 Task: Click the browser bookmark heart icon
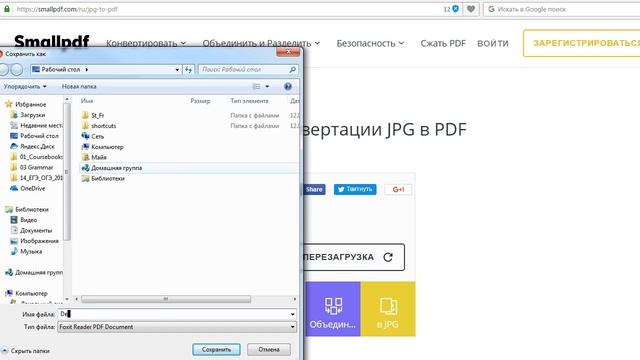point(471,9)
